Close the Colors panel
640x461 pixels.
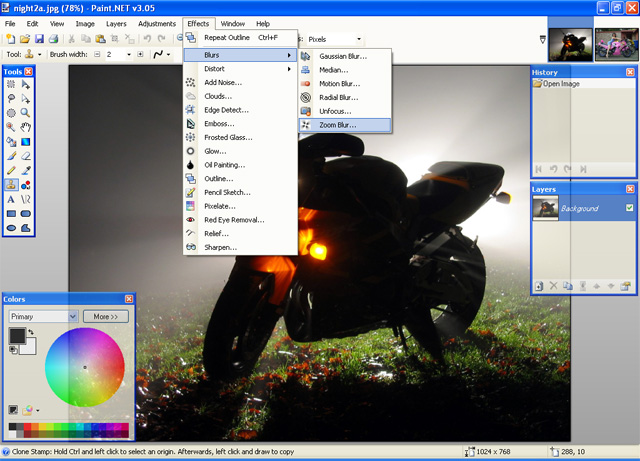coord(129,299)
